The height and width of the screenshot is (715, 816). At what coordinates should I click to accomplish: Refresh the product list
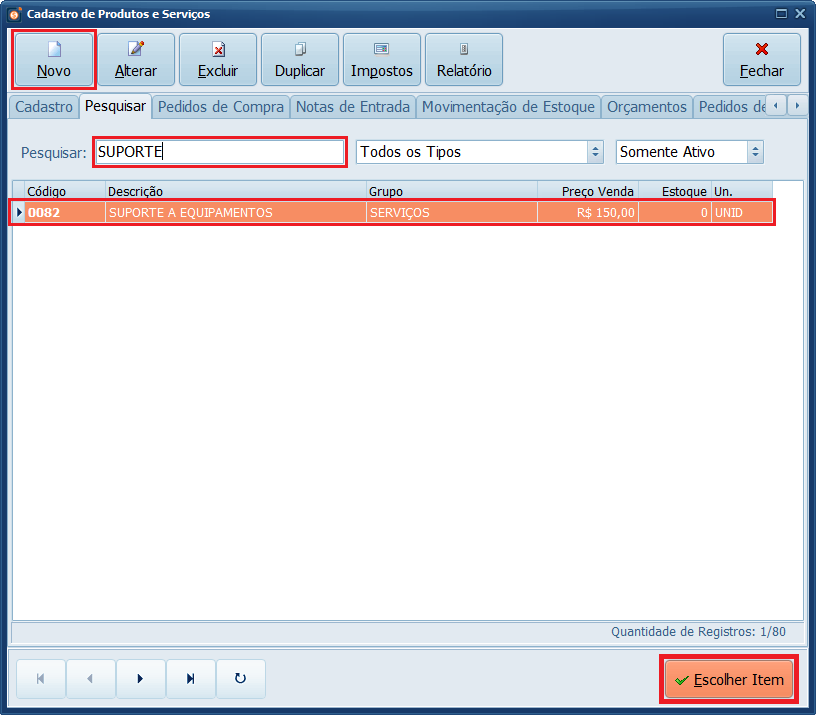click(240, 678)
